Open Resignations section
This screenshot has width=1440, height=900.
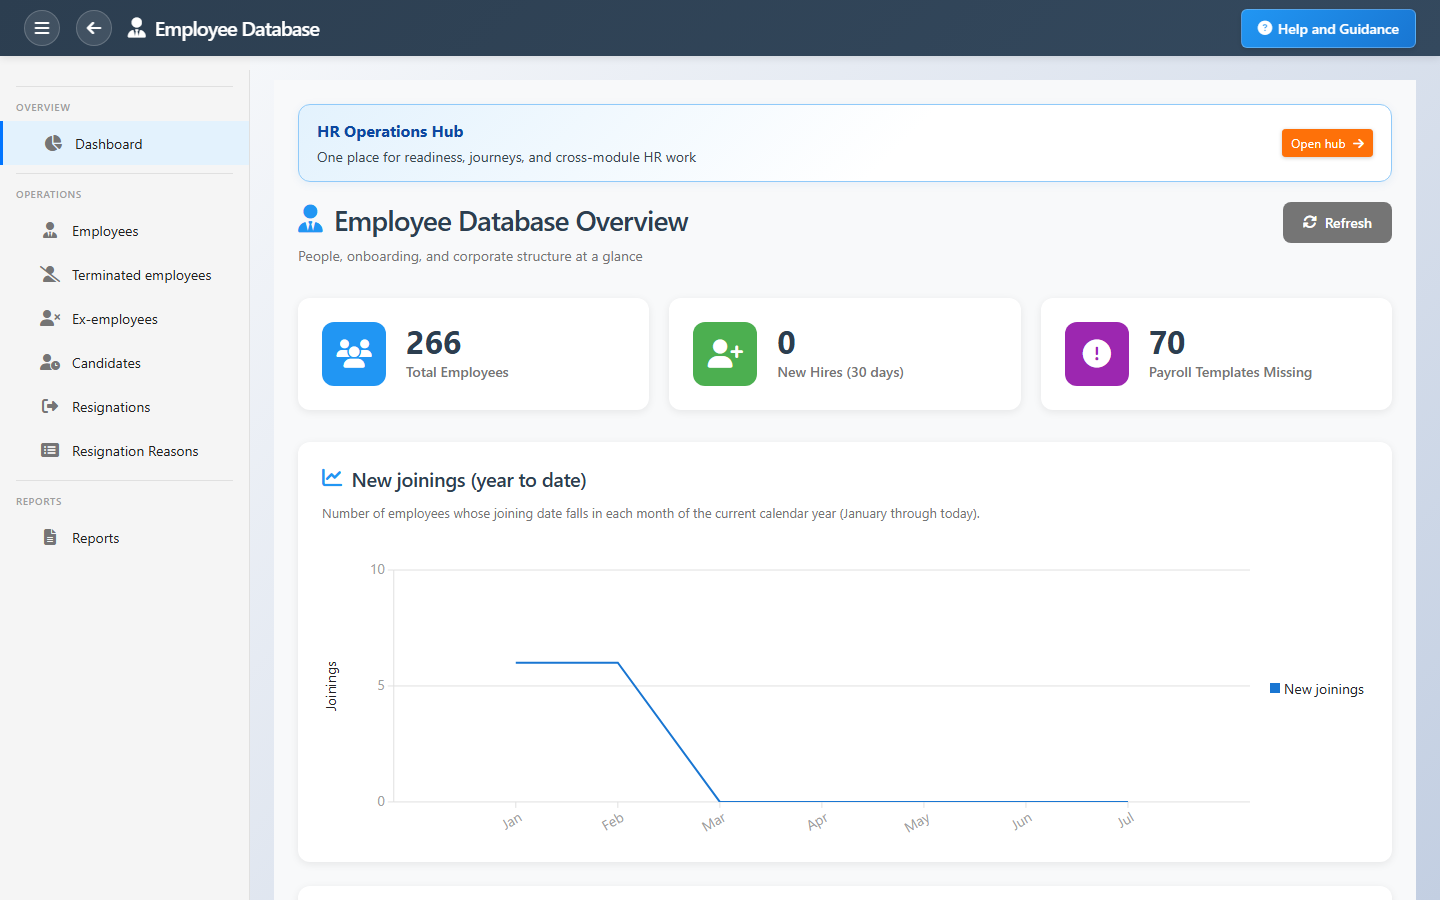click(x=126, y=407)
